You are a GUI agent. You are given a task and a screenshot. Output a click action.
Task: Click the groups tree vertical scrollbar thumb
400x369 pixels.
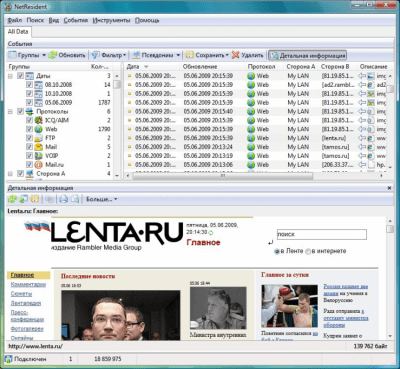coord(117,84)
